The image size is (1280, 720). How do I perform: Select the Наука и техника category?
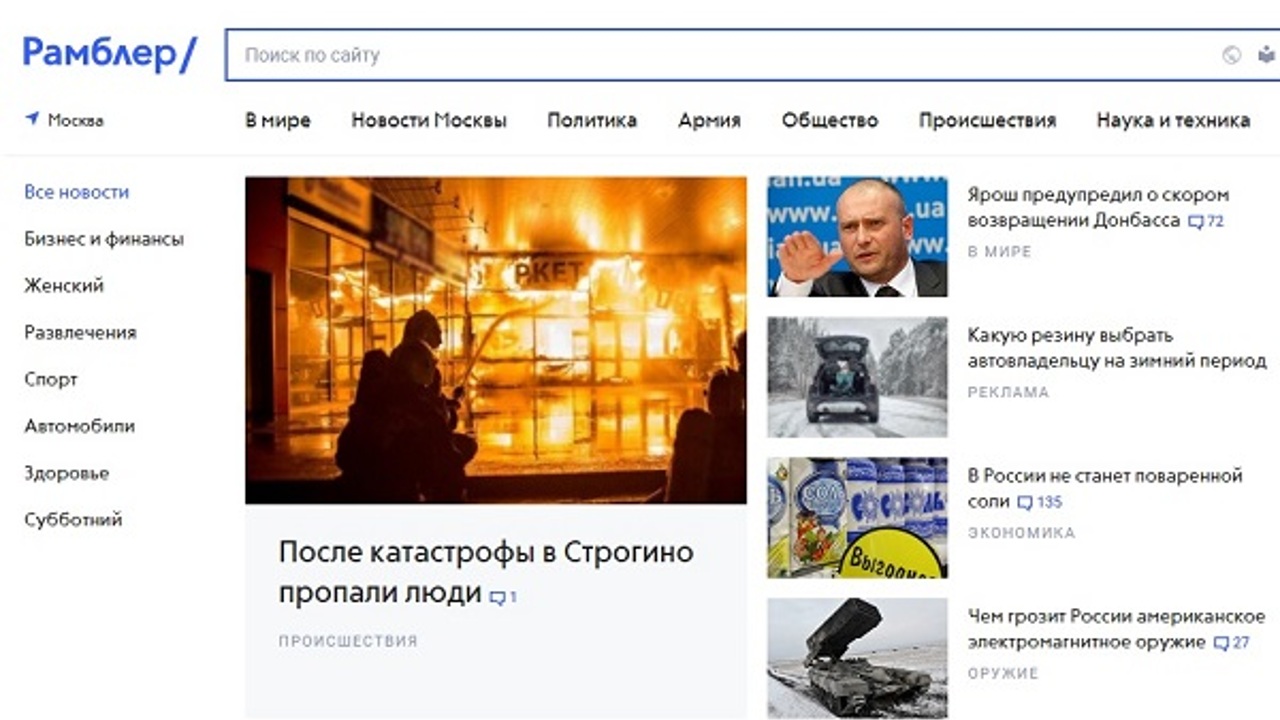(1173, 120)
